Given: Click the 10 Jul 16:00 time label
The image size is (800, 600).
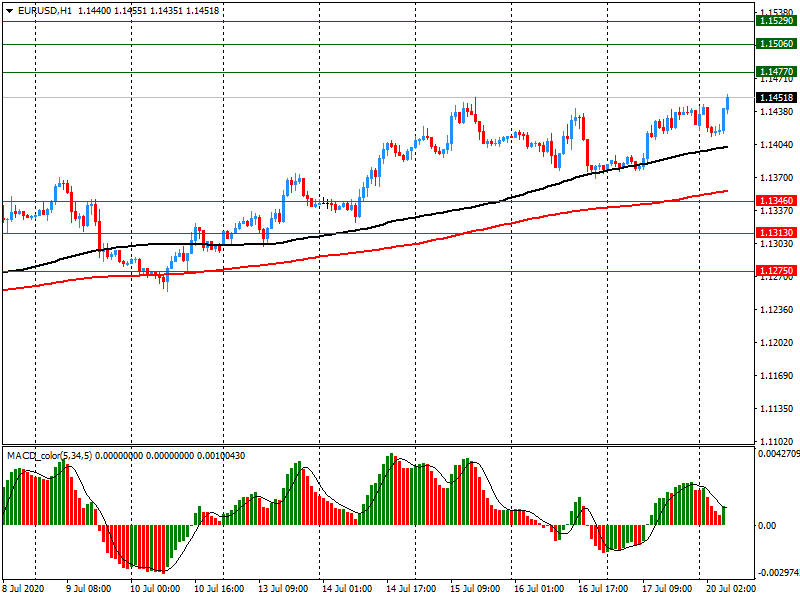Looking at the screenshot, I should pyautogui.click(x=219, y=589).
